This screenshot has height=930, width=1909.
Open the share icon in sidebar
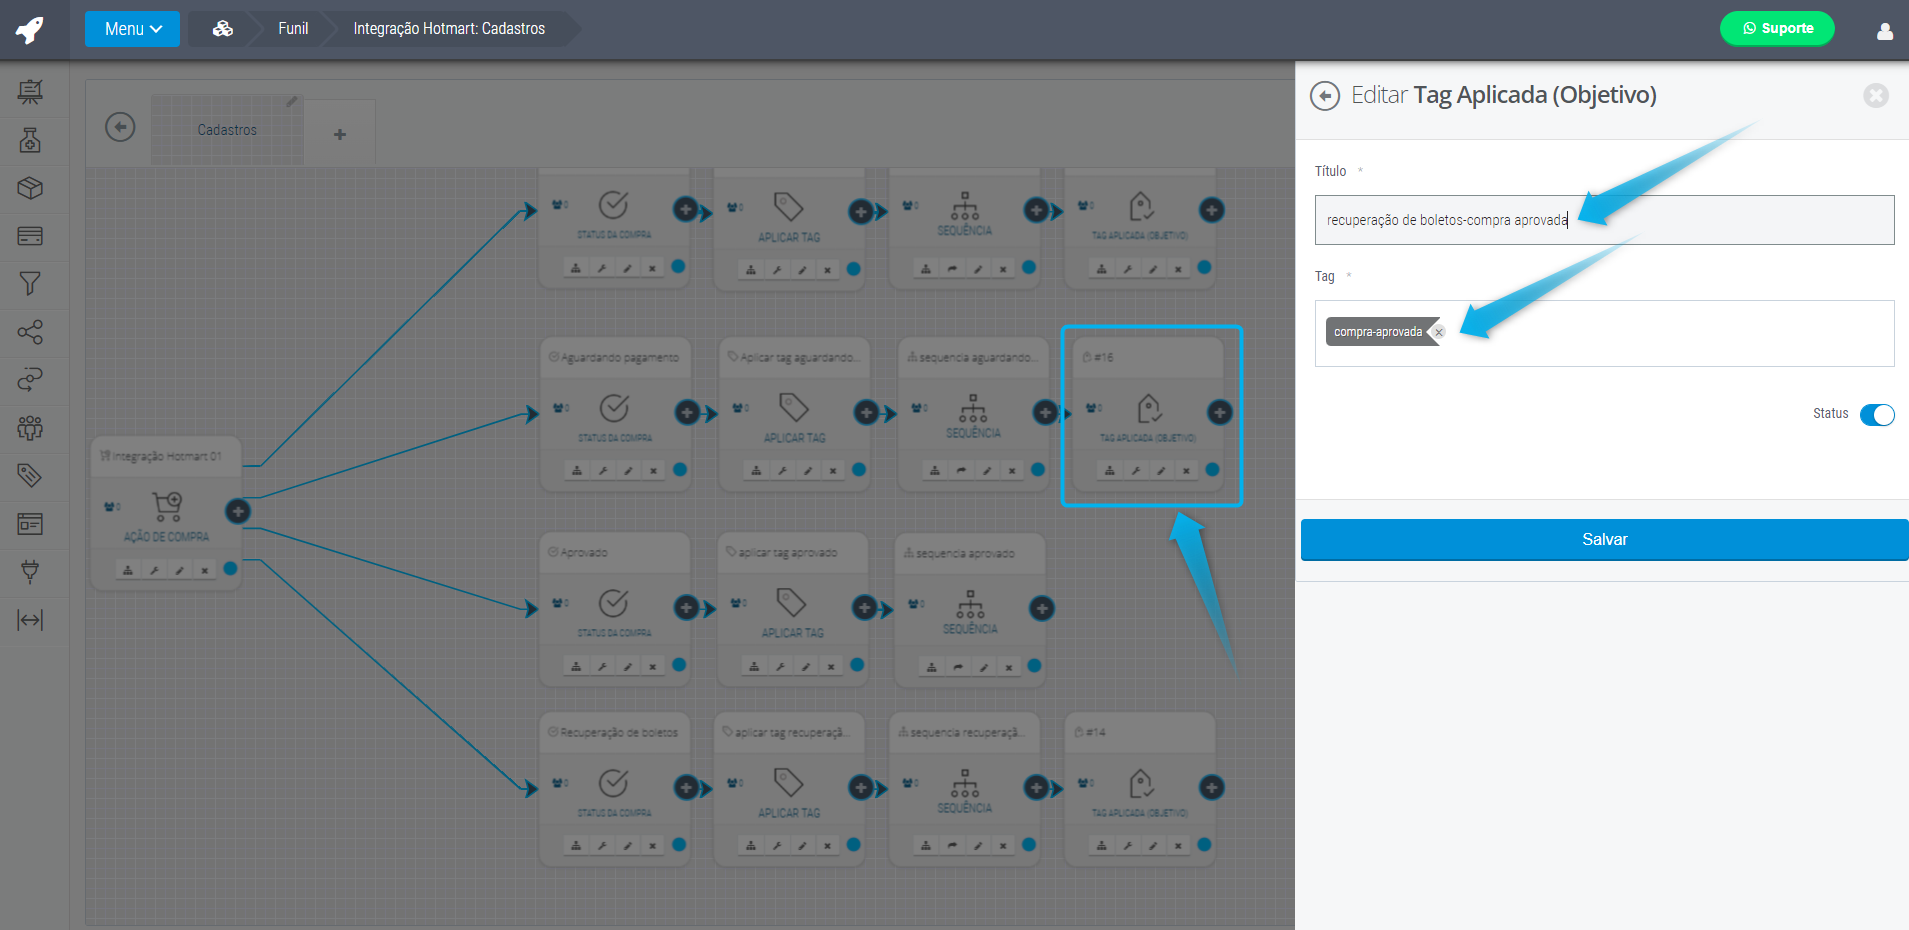pyautogui.click(x=30, y=332)
